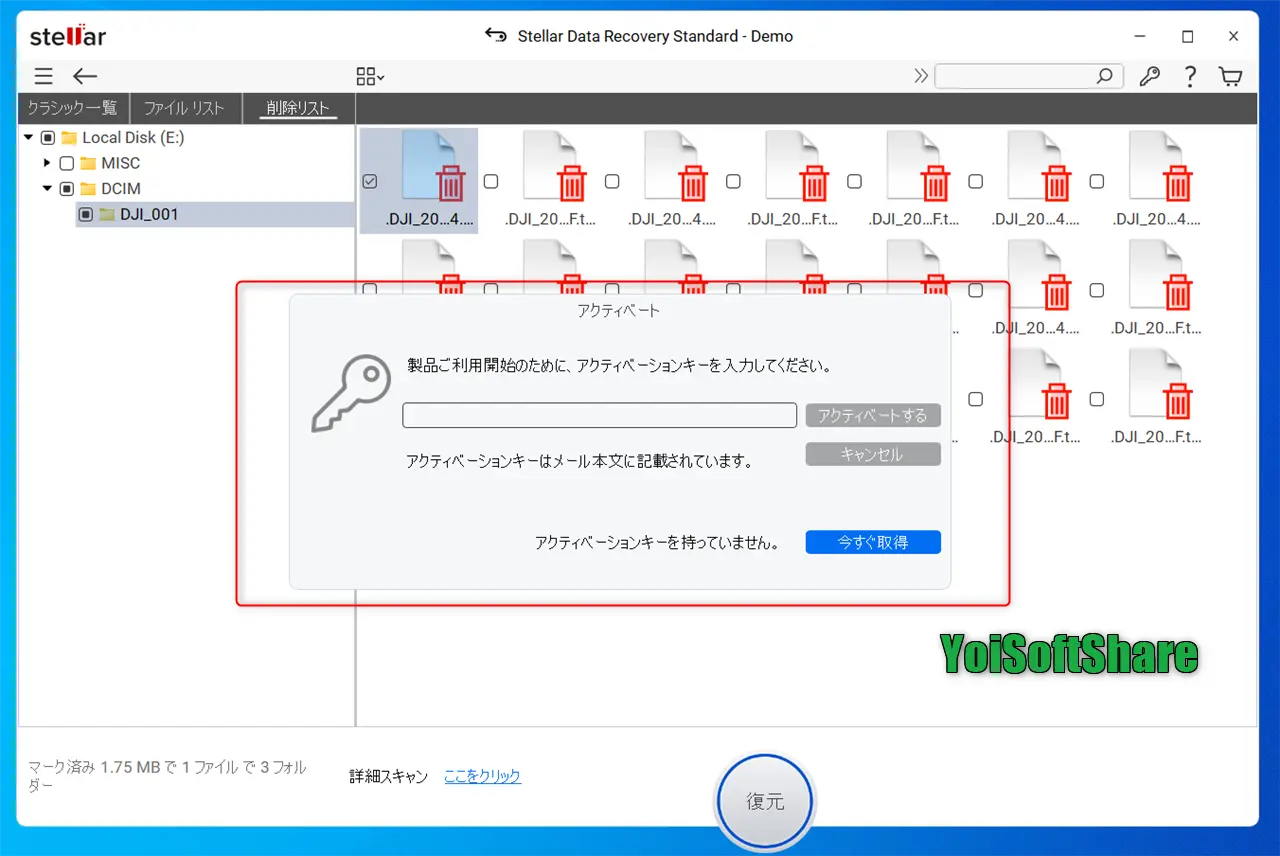Expand the MISC folder node
This screenshot has width=1280, height=856.
pyautogui.click(x=47, y=163)
